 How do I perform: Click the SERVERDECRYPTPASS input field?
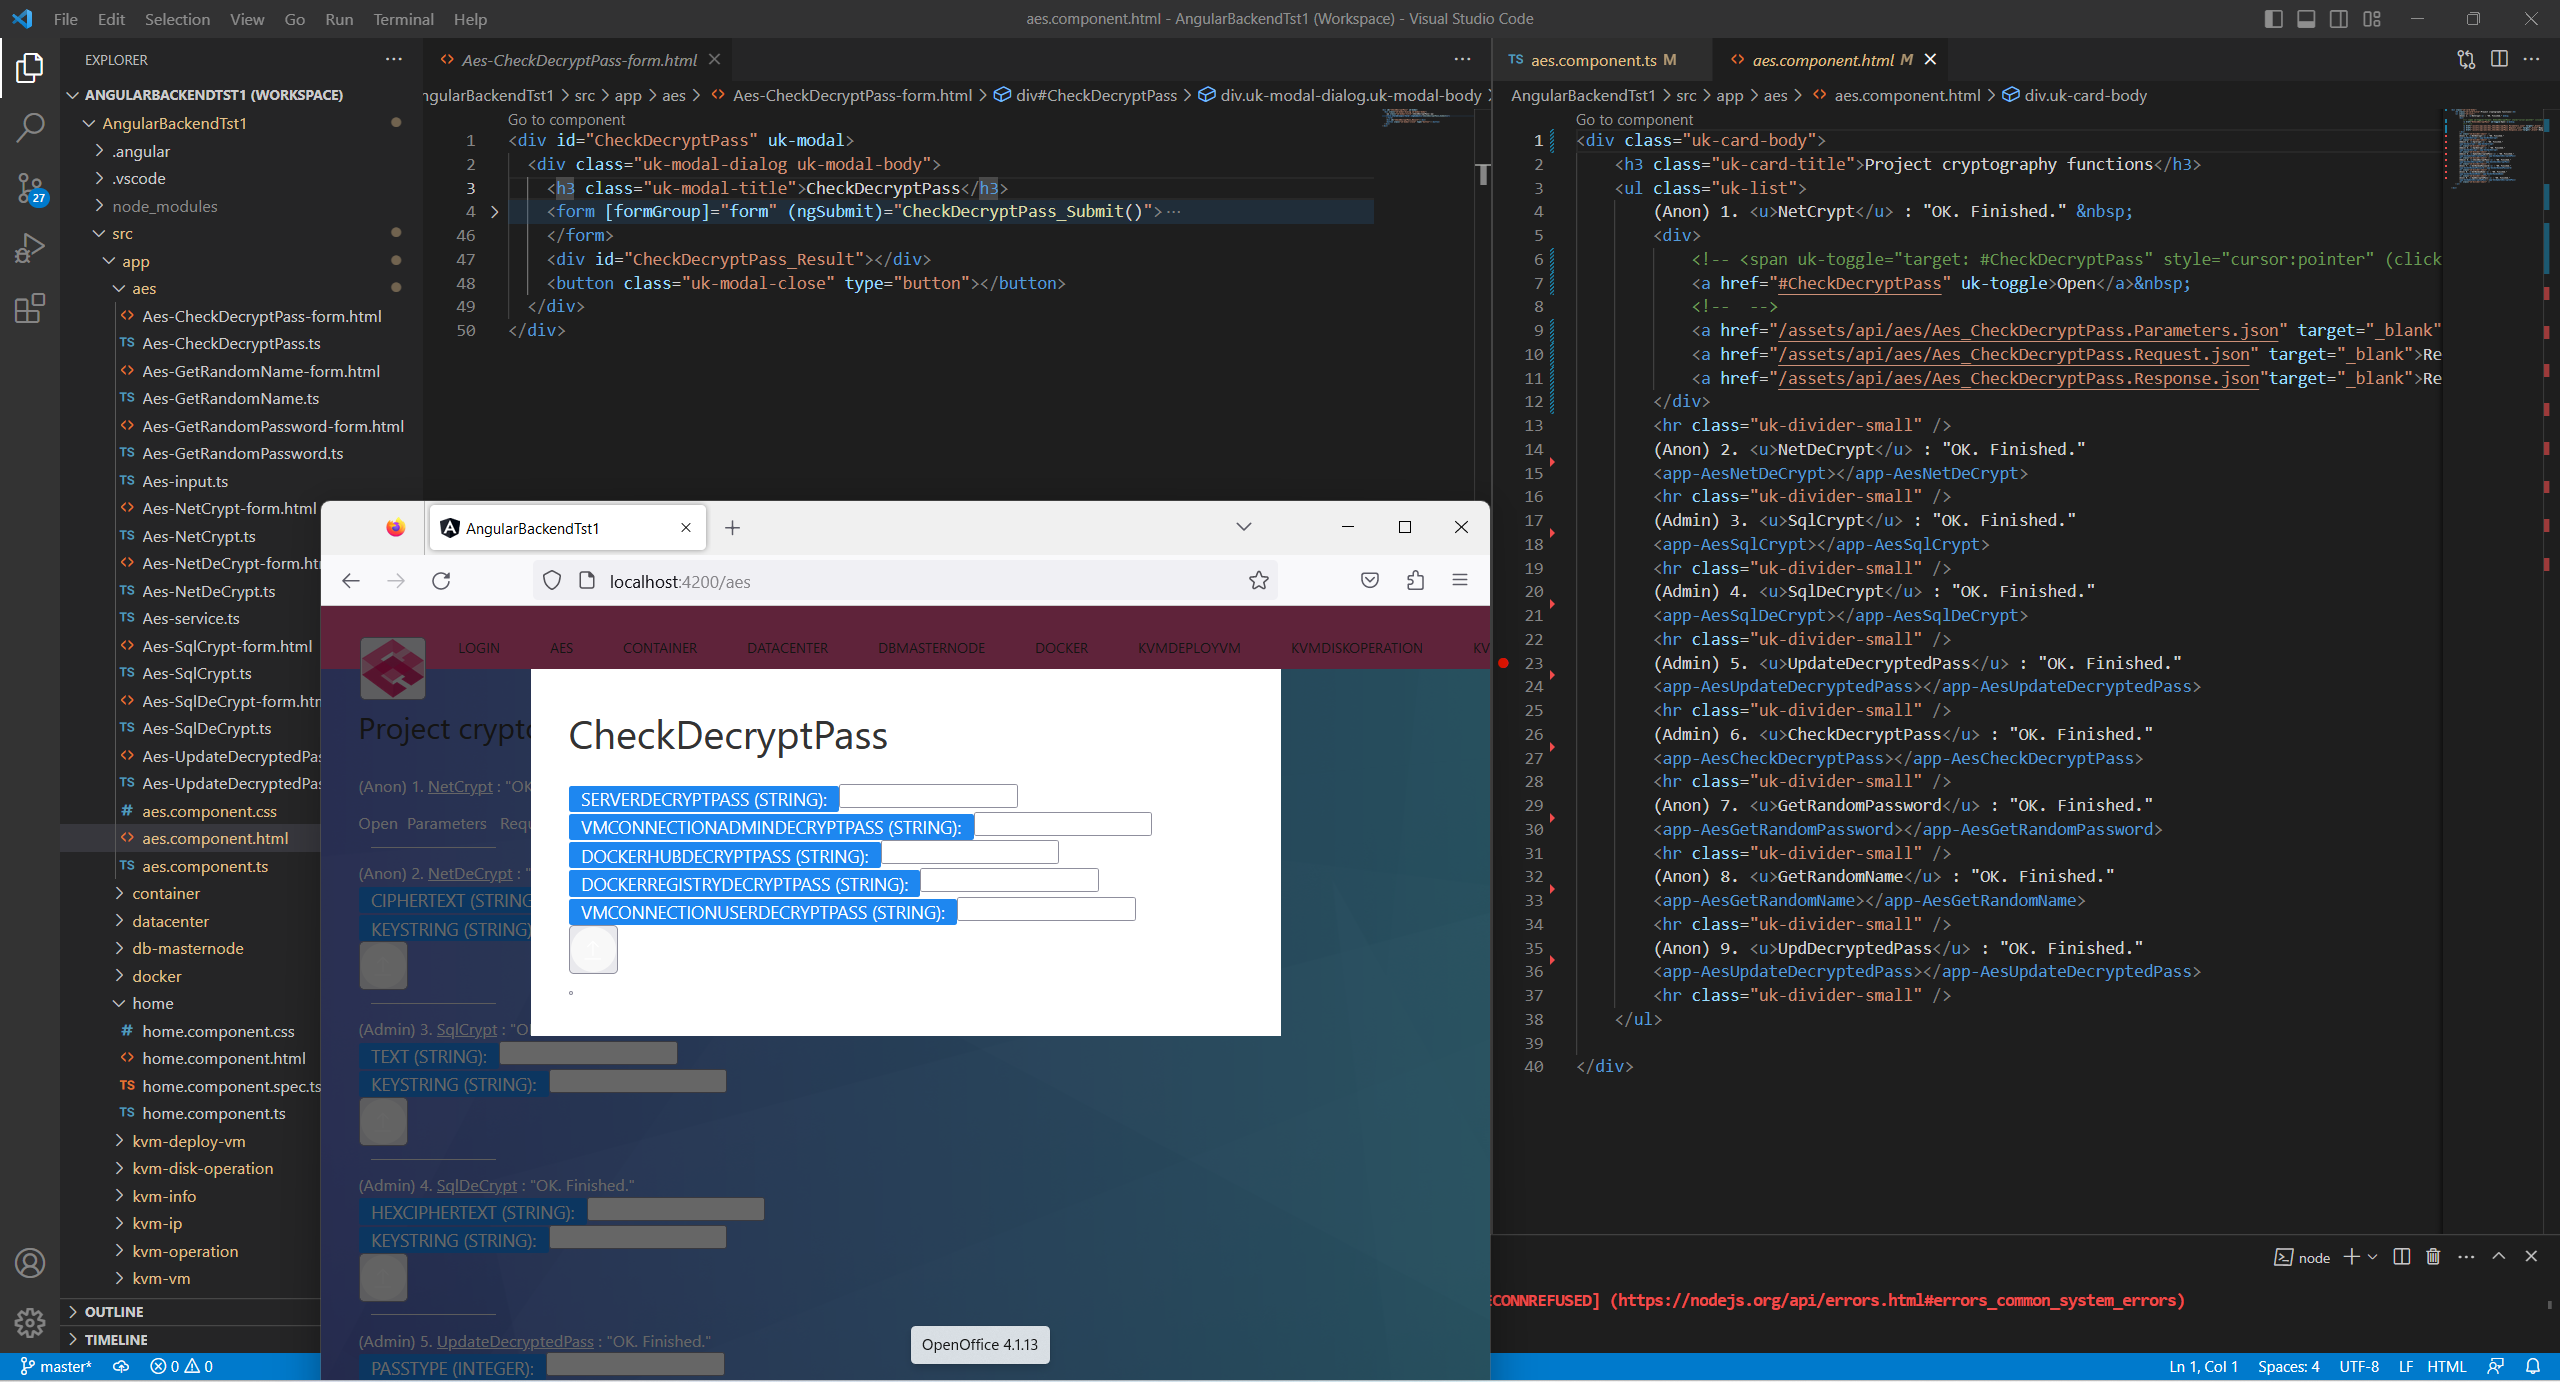click(x=928, y=797)
